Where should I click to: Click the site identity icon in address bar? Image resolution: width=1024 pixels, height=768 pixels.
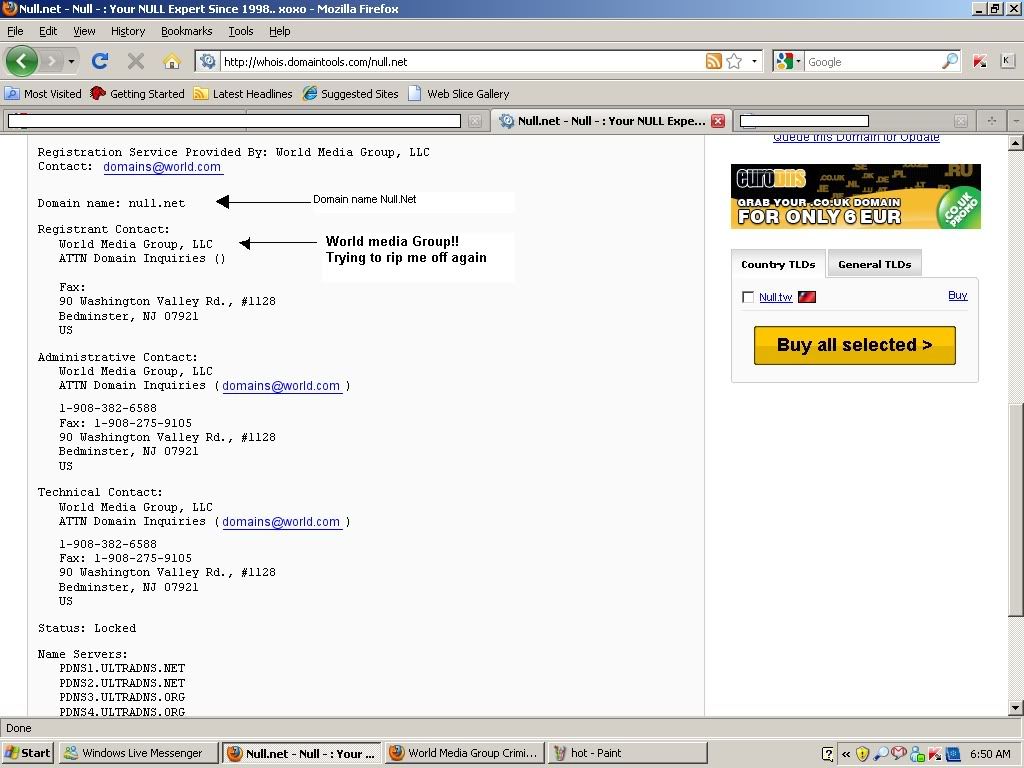pos(208,61)
